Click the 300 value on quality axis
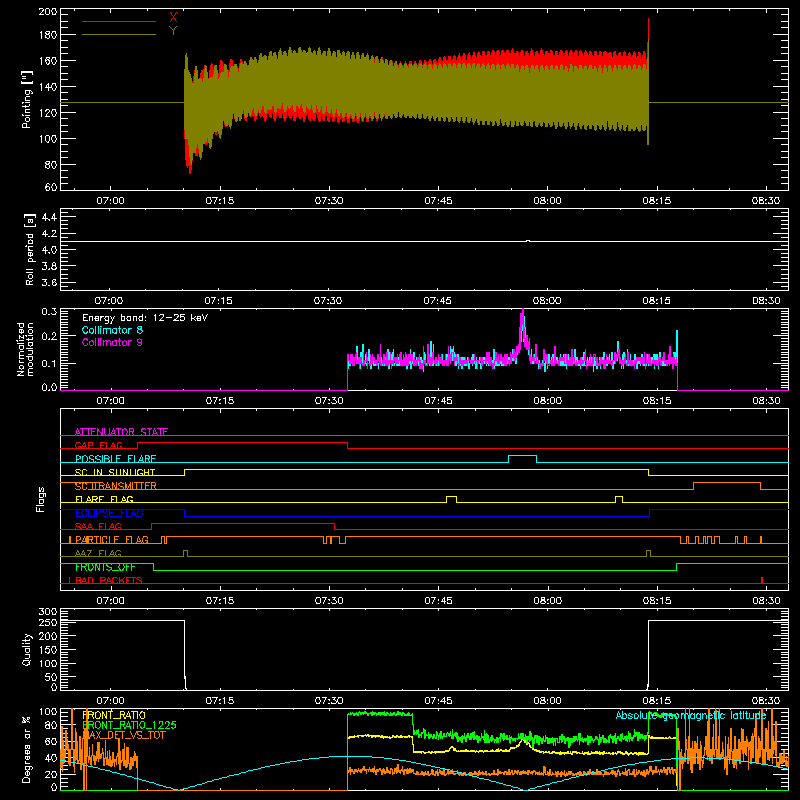The image size is (800, 800). pyautogui.click(x=48, y=612)
